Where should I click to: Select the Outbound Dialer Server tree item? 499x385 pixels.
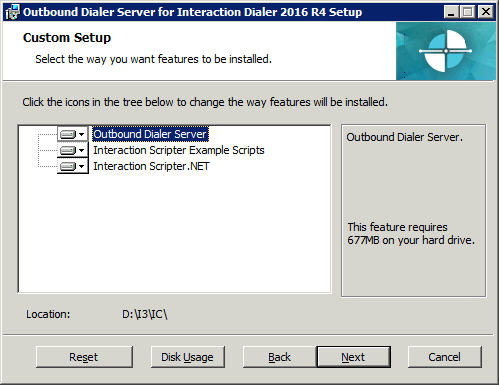coord(150,134)
